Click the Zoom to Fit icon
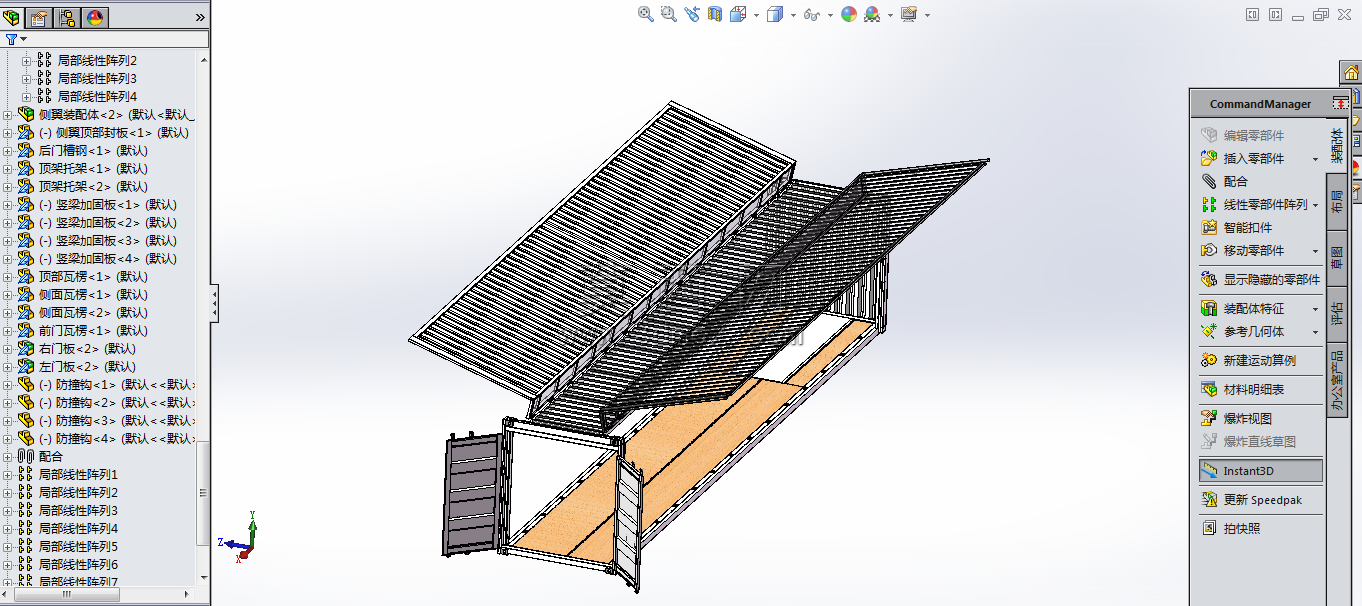1362x606 pixels. (x=646, y=14)
